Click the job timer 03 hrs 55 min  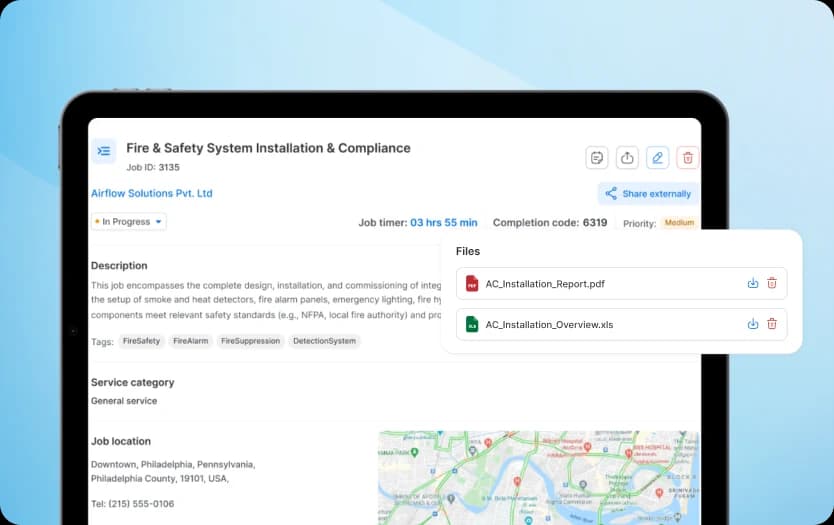pyautogui.click(x=444, y=223)
